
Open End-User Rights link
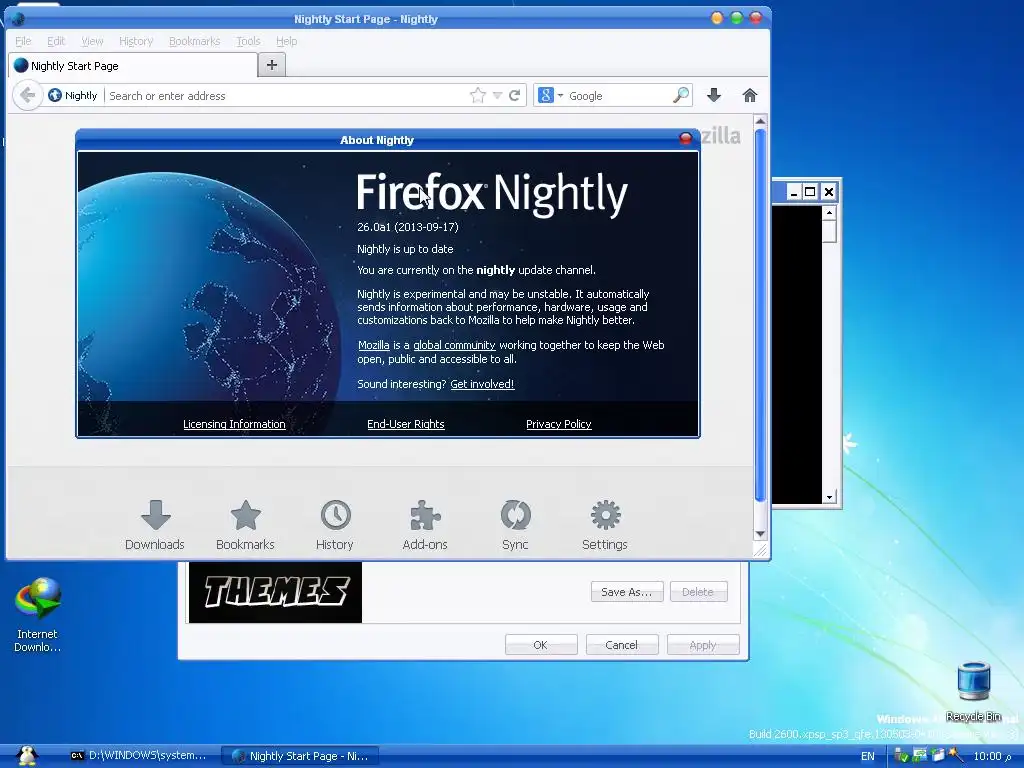(x=406, y=424)
